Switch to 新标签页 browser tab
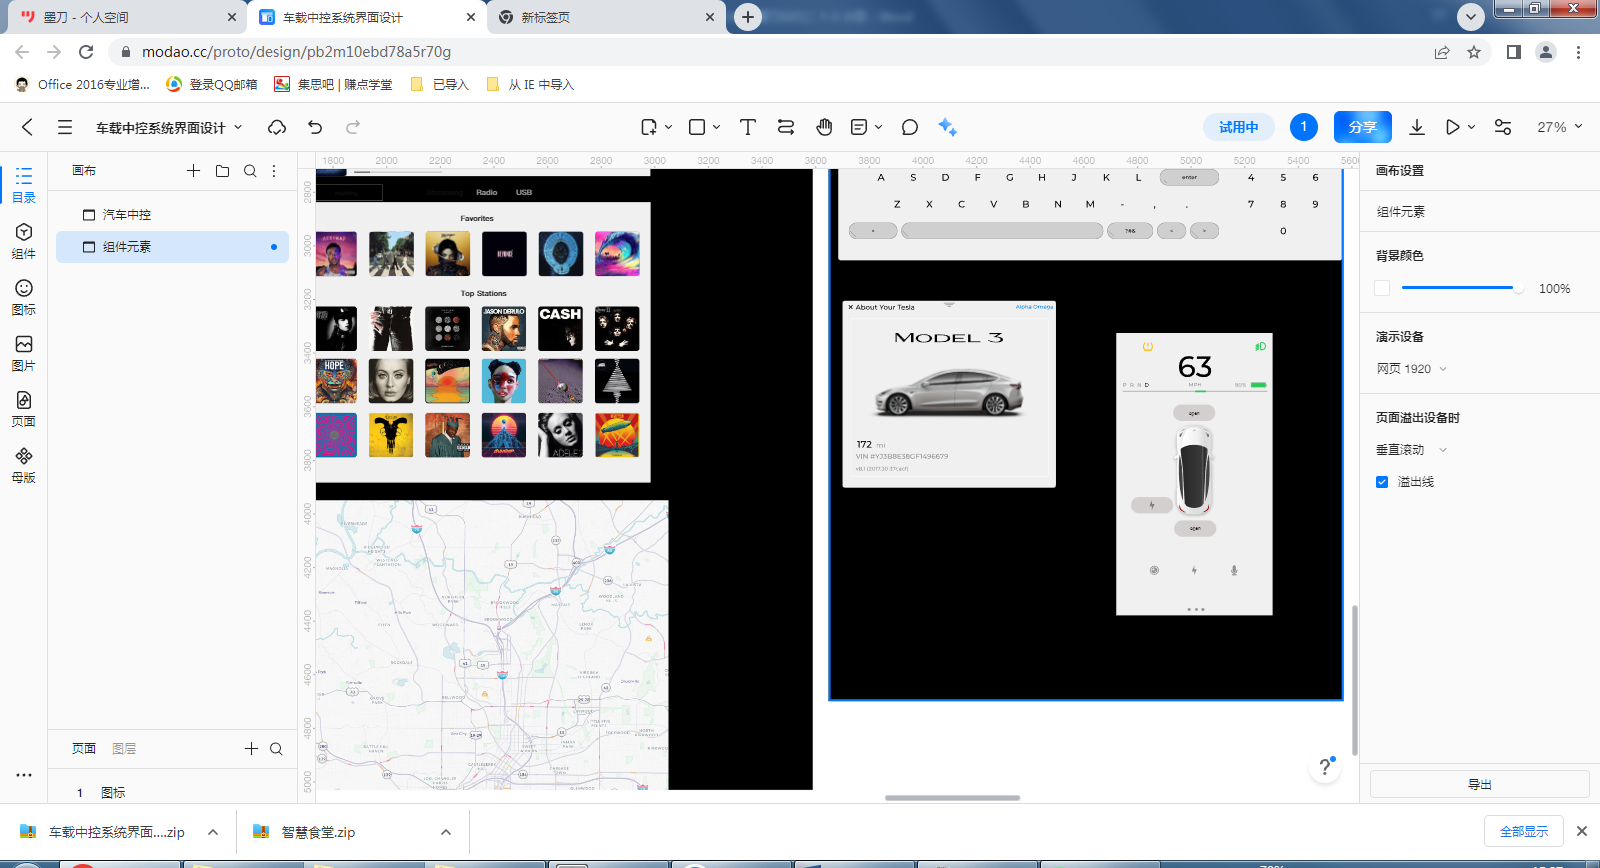Image resolution: width=1600 pixels, height=868 pixels. (x=606, y=17)
